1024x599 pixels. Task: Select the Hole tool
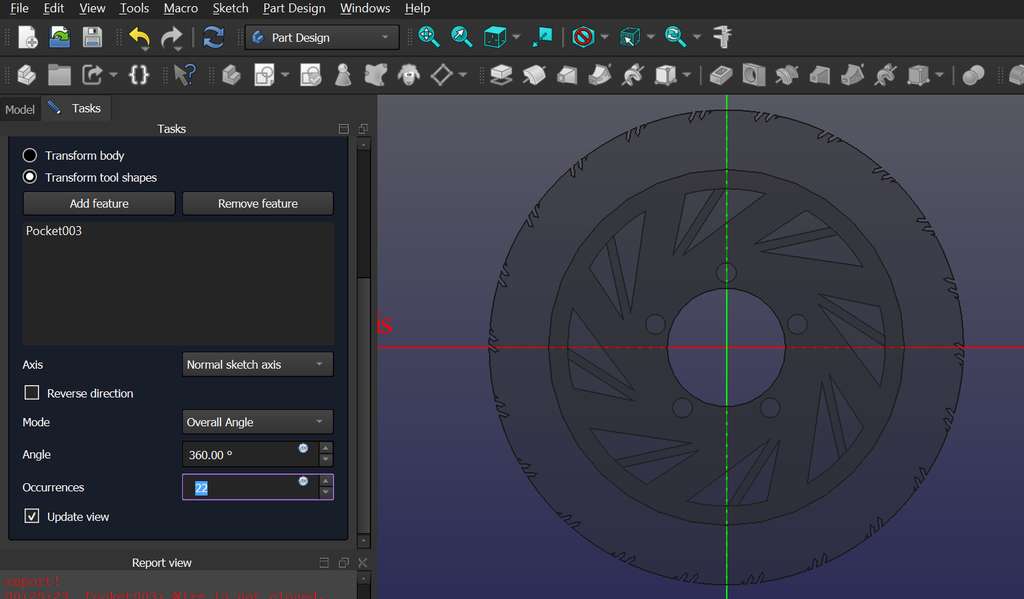(754, 75)
